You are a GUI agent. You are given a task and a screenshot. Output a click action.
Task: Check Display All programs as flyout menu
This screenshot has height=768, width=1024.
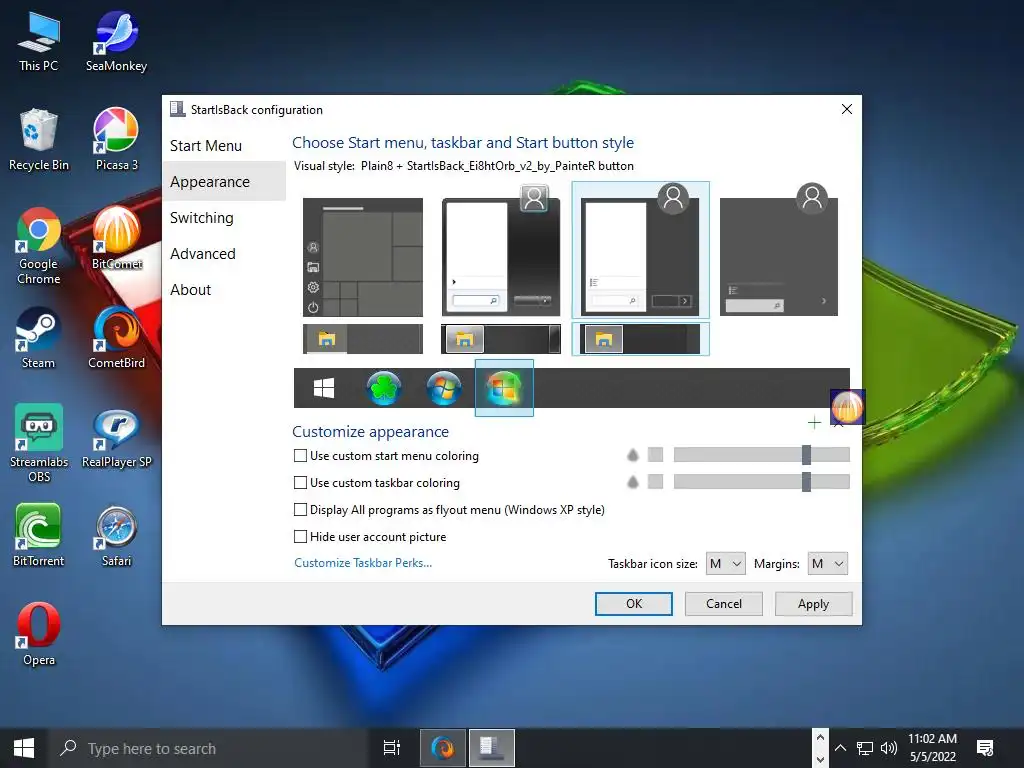click(449, 509)
